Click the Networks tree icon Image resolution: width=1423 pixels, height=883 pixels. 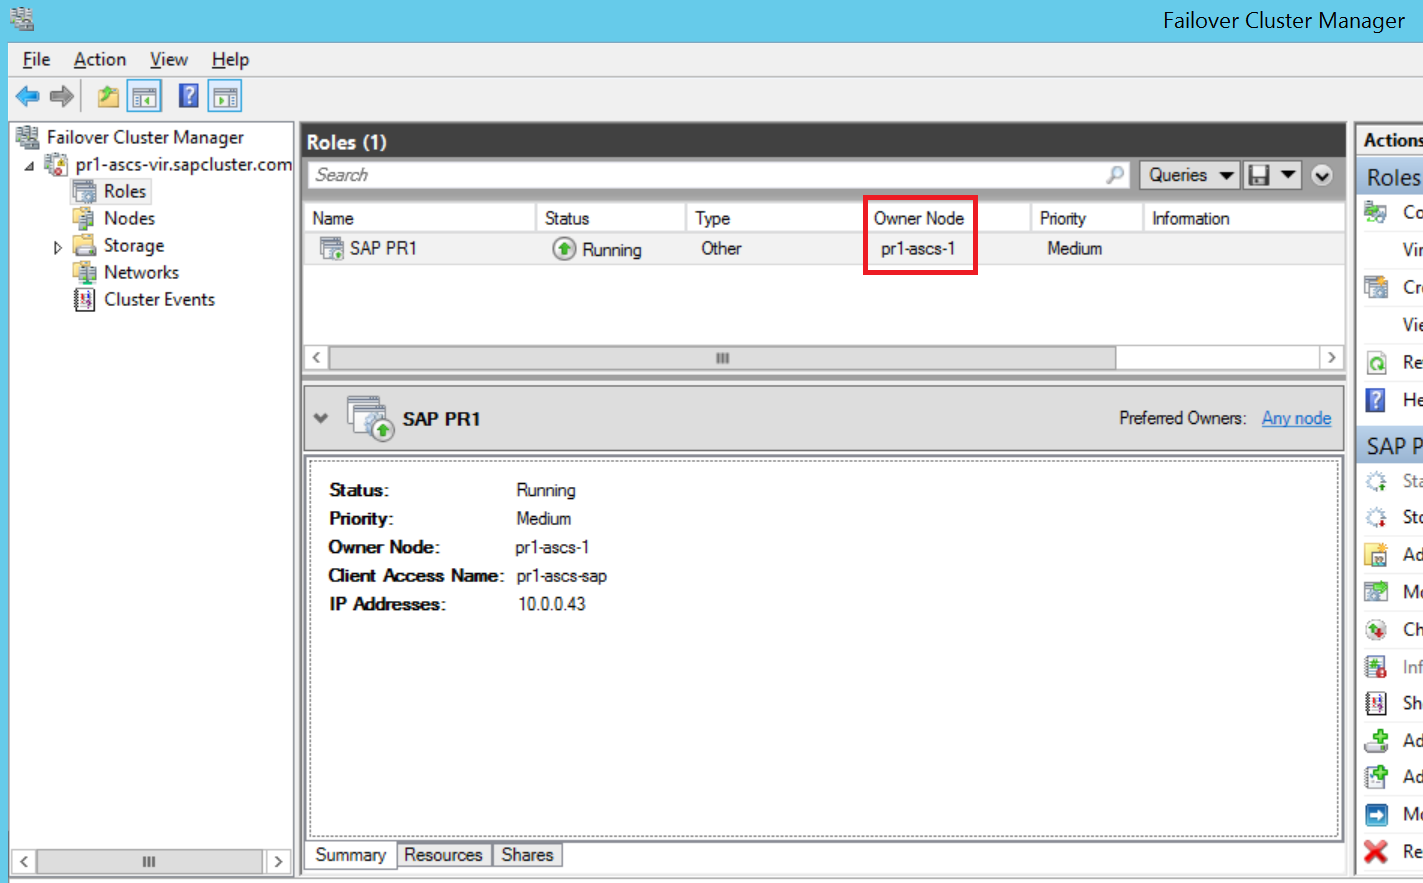85,272
